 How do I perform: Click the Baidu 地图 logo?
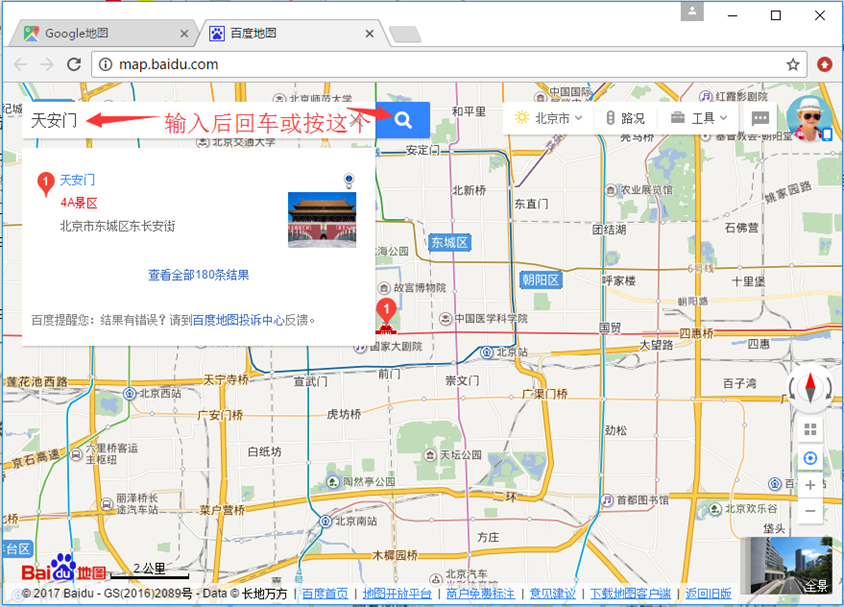[x=64, y=569]
